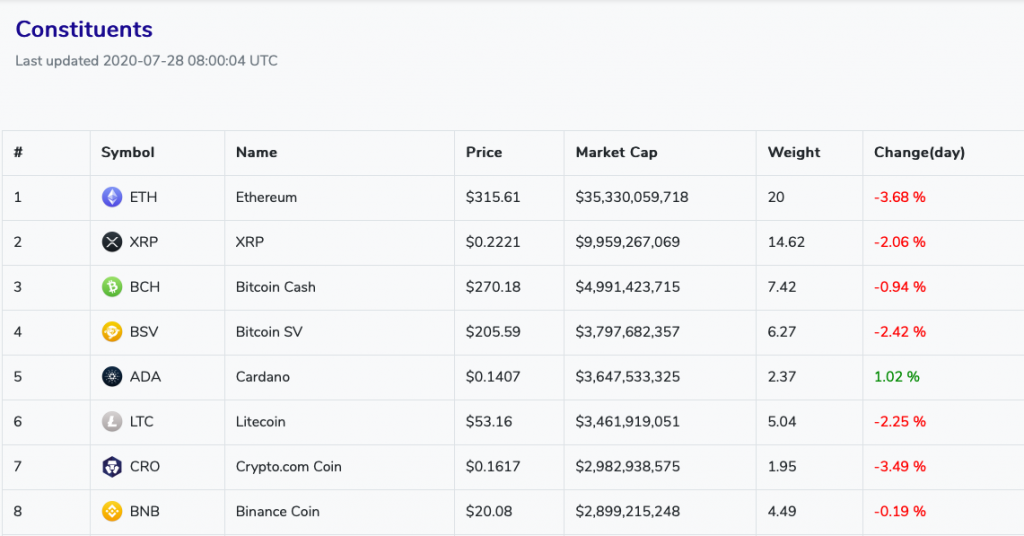Click the Crypto.com Coin name cell

coord(289,467)
